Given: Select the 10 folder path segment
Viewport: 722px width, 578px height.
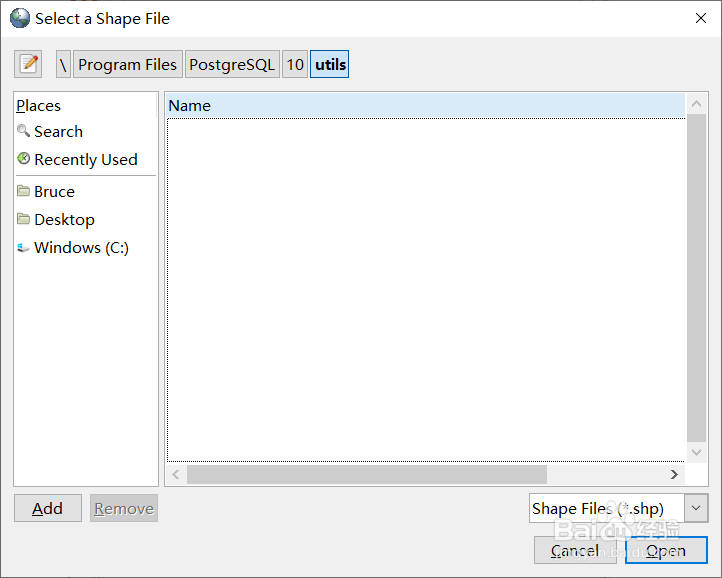Looking at the screenshot, I should (x=295, y=64).
